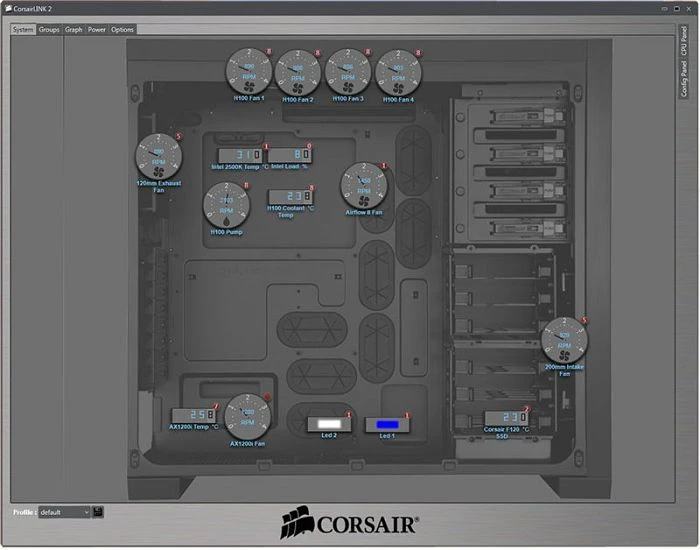The image size is (700, 550).
Task: Select the AX1200i Fan gauge
Action: point(247,417)
